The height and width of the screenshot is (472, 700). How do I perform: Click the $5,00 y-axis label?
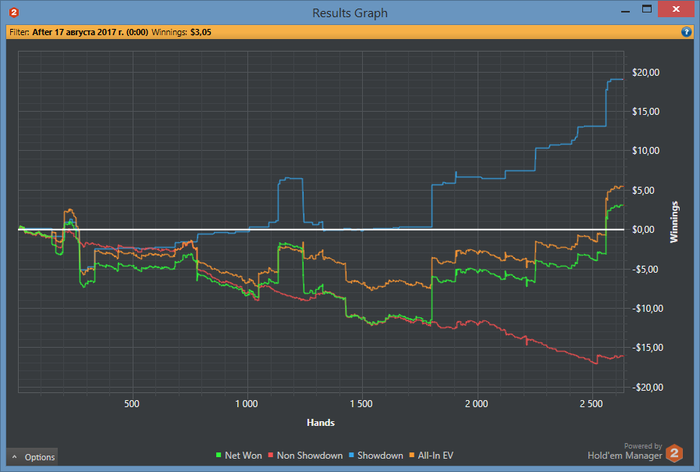point(643,190)
